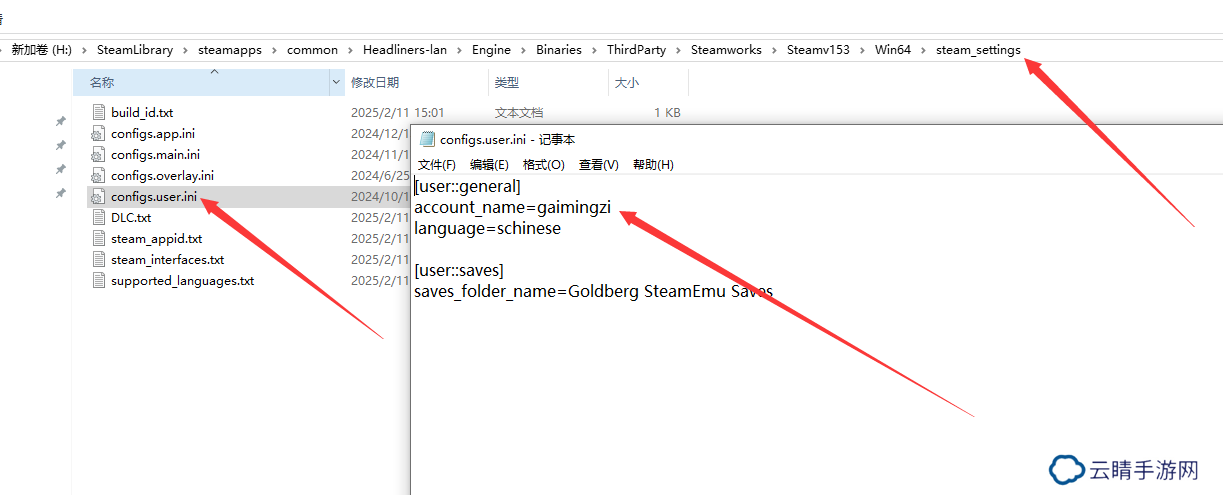The width and height of the screenshot is (1223, 495).
Task: Place cursor in the account_name=gaimingzi line
Action: tap(512, 207)
